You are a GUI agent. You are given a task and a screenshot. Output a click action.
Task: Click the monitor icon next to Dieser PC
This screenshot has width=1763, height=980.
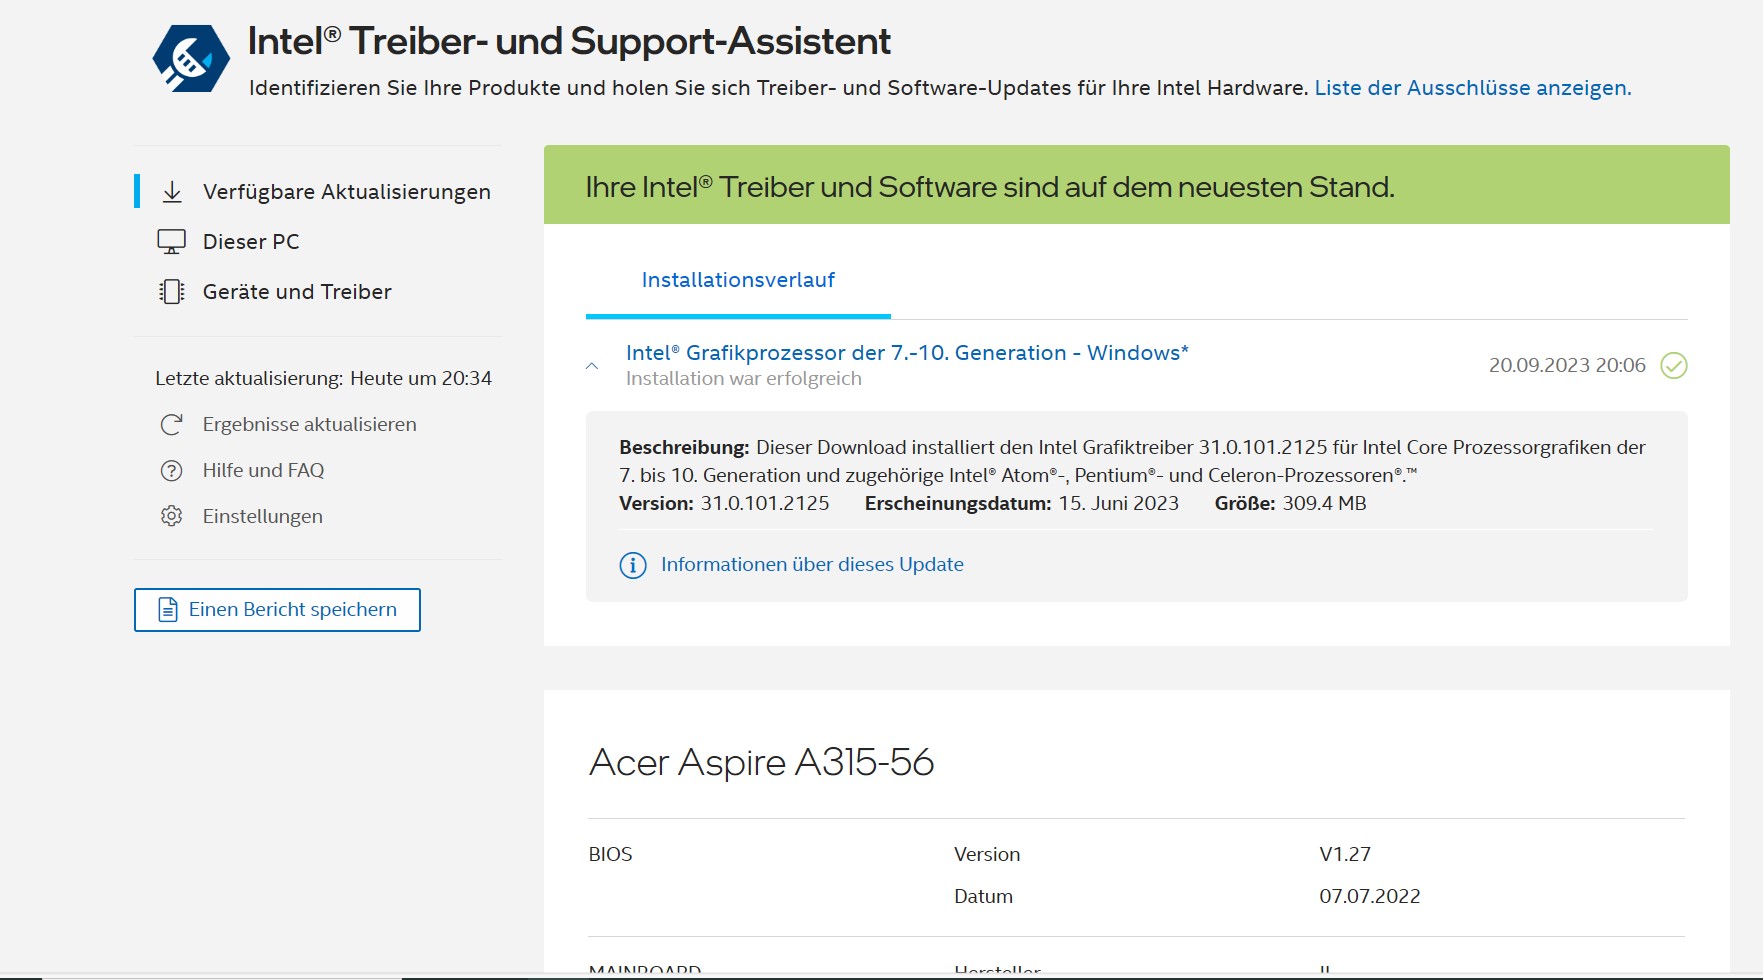click(x=172, y=242)
